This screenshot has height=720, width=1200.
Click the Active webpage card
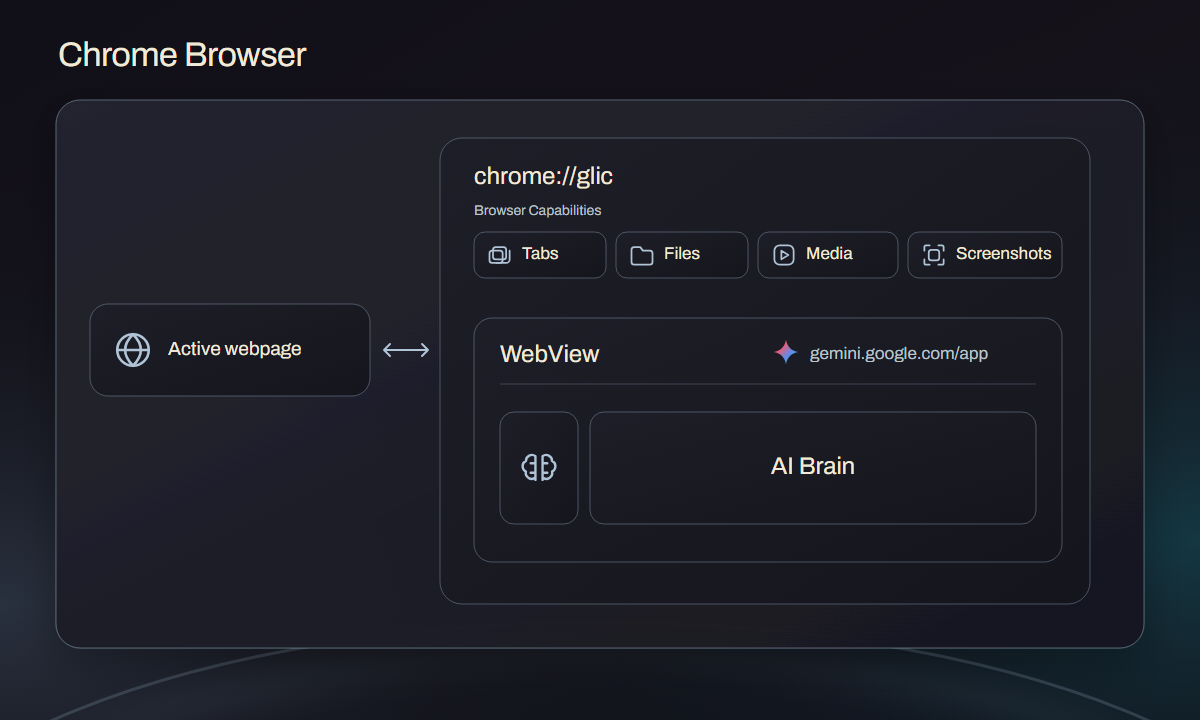(230, 350)
